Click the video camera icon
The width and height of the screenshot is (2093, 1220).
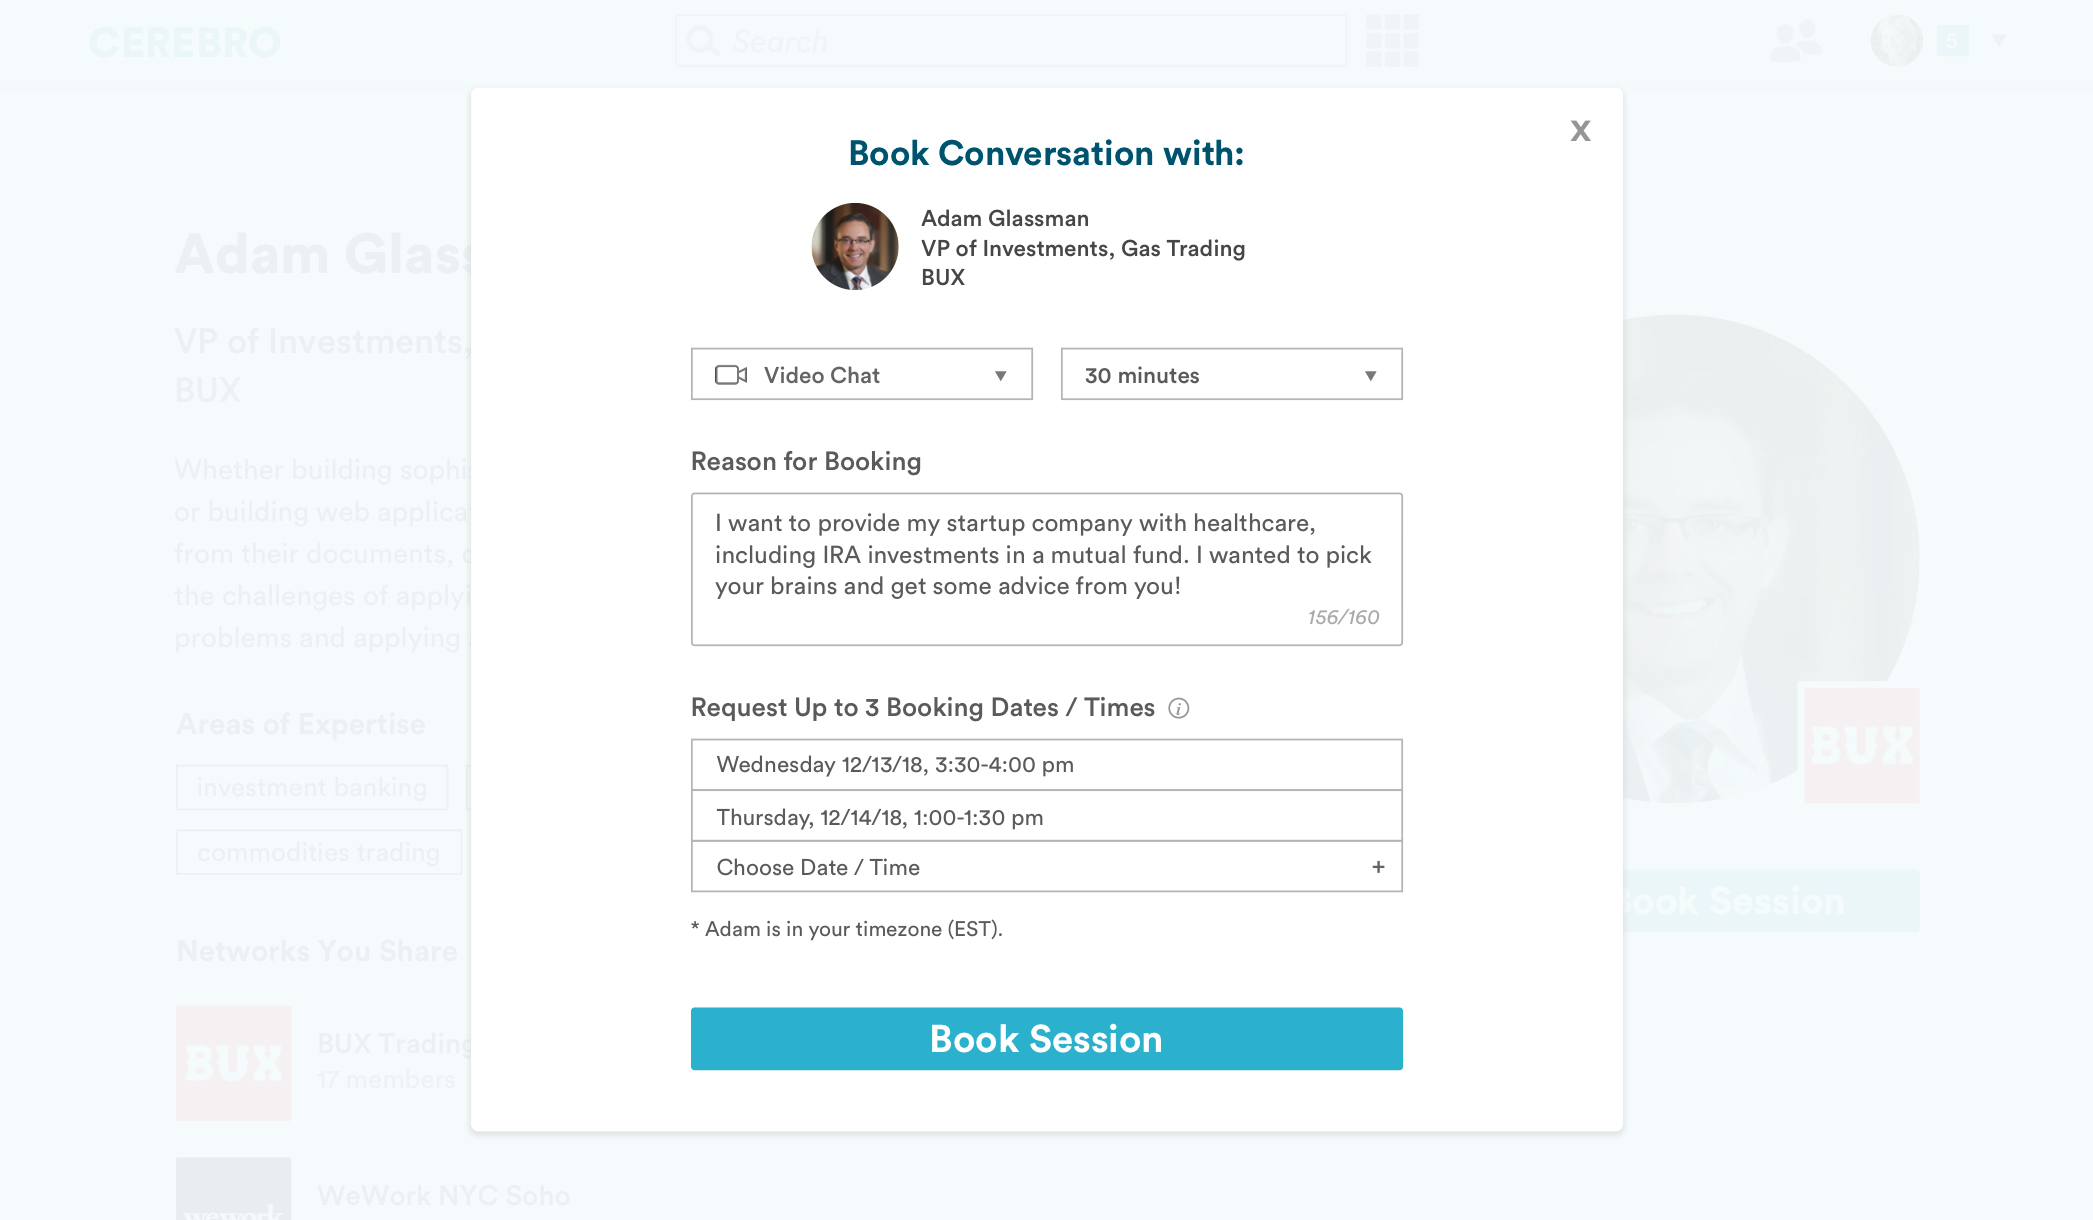click(x=731, y=375)
